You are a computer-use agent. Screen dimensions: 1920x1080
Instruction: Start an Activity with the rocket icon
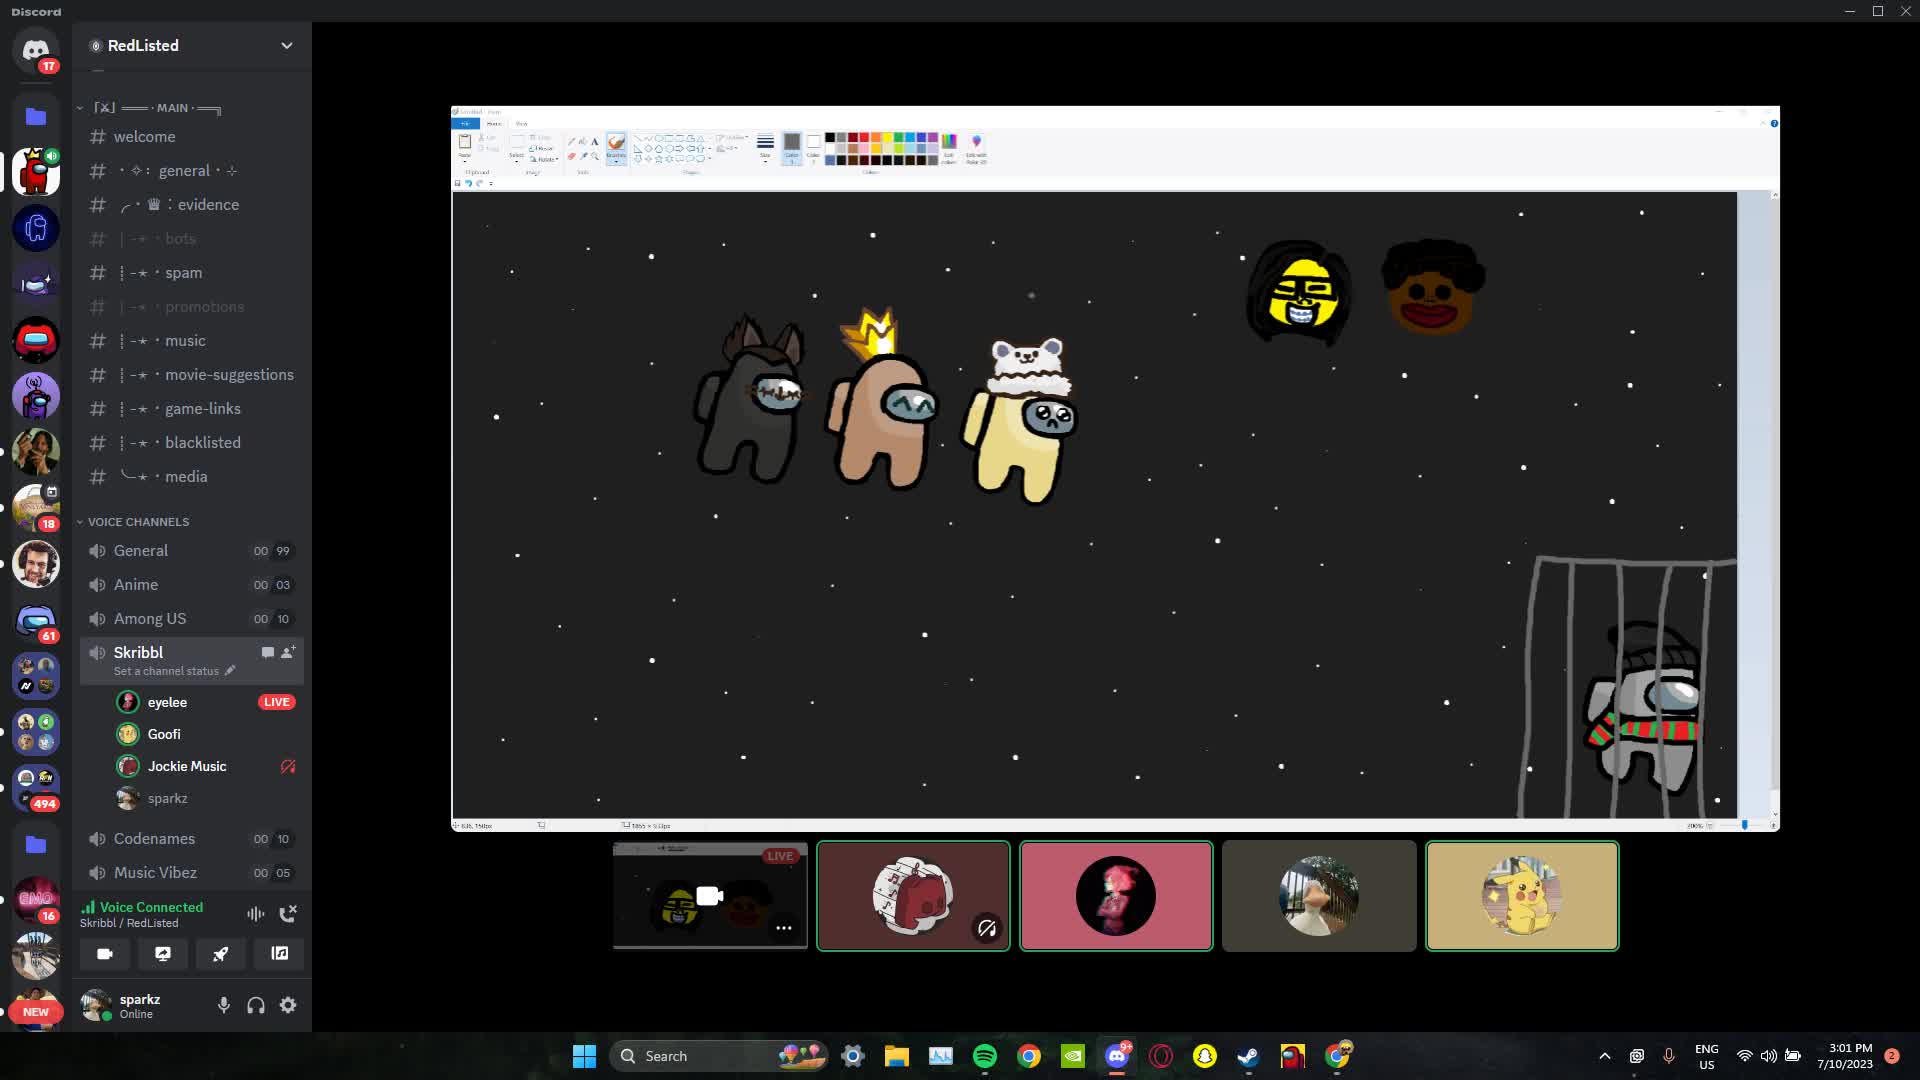pos(220,954)
